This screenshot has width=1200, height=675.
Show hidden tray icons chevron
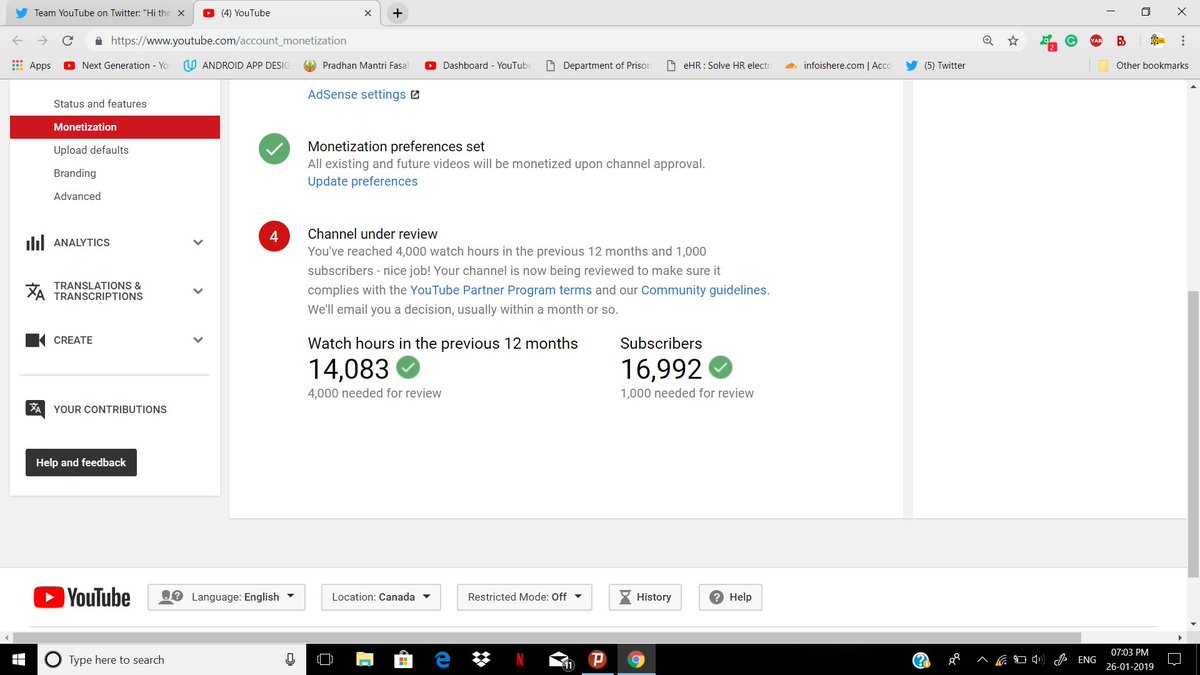point(982,660)
